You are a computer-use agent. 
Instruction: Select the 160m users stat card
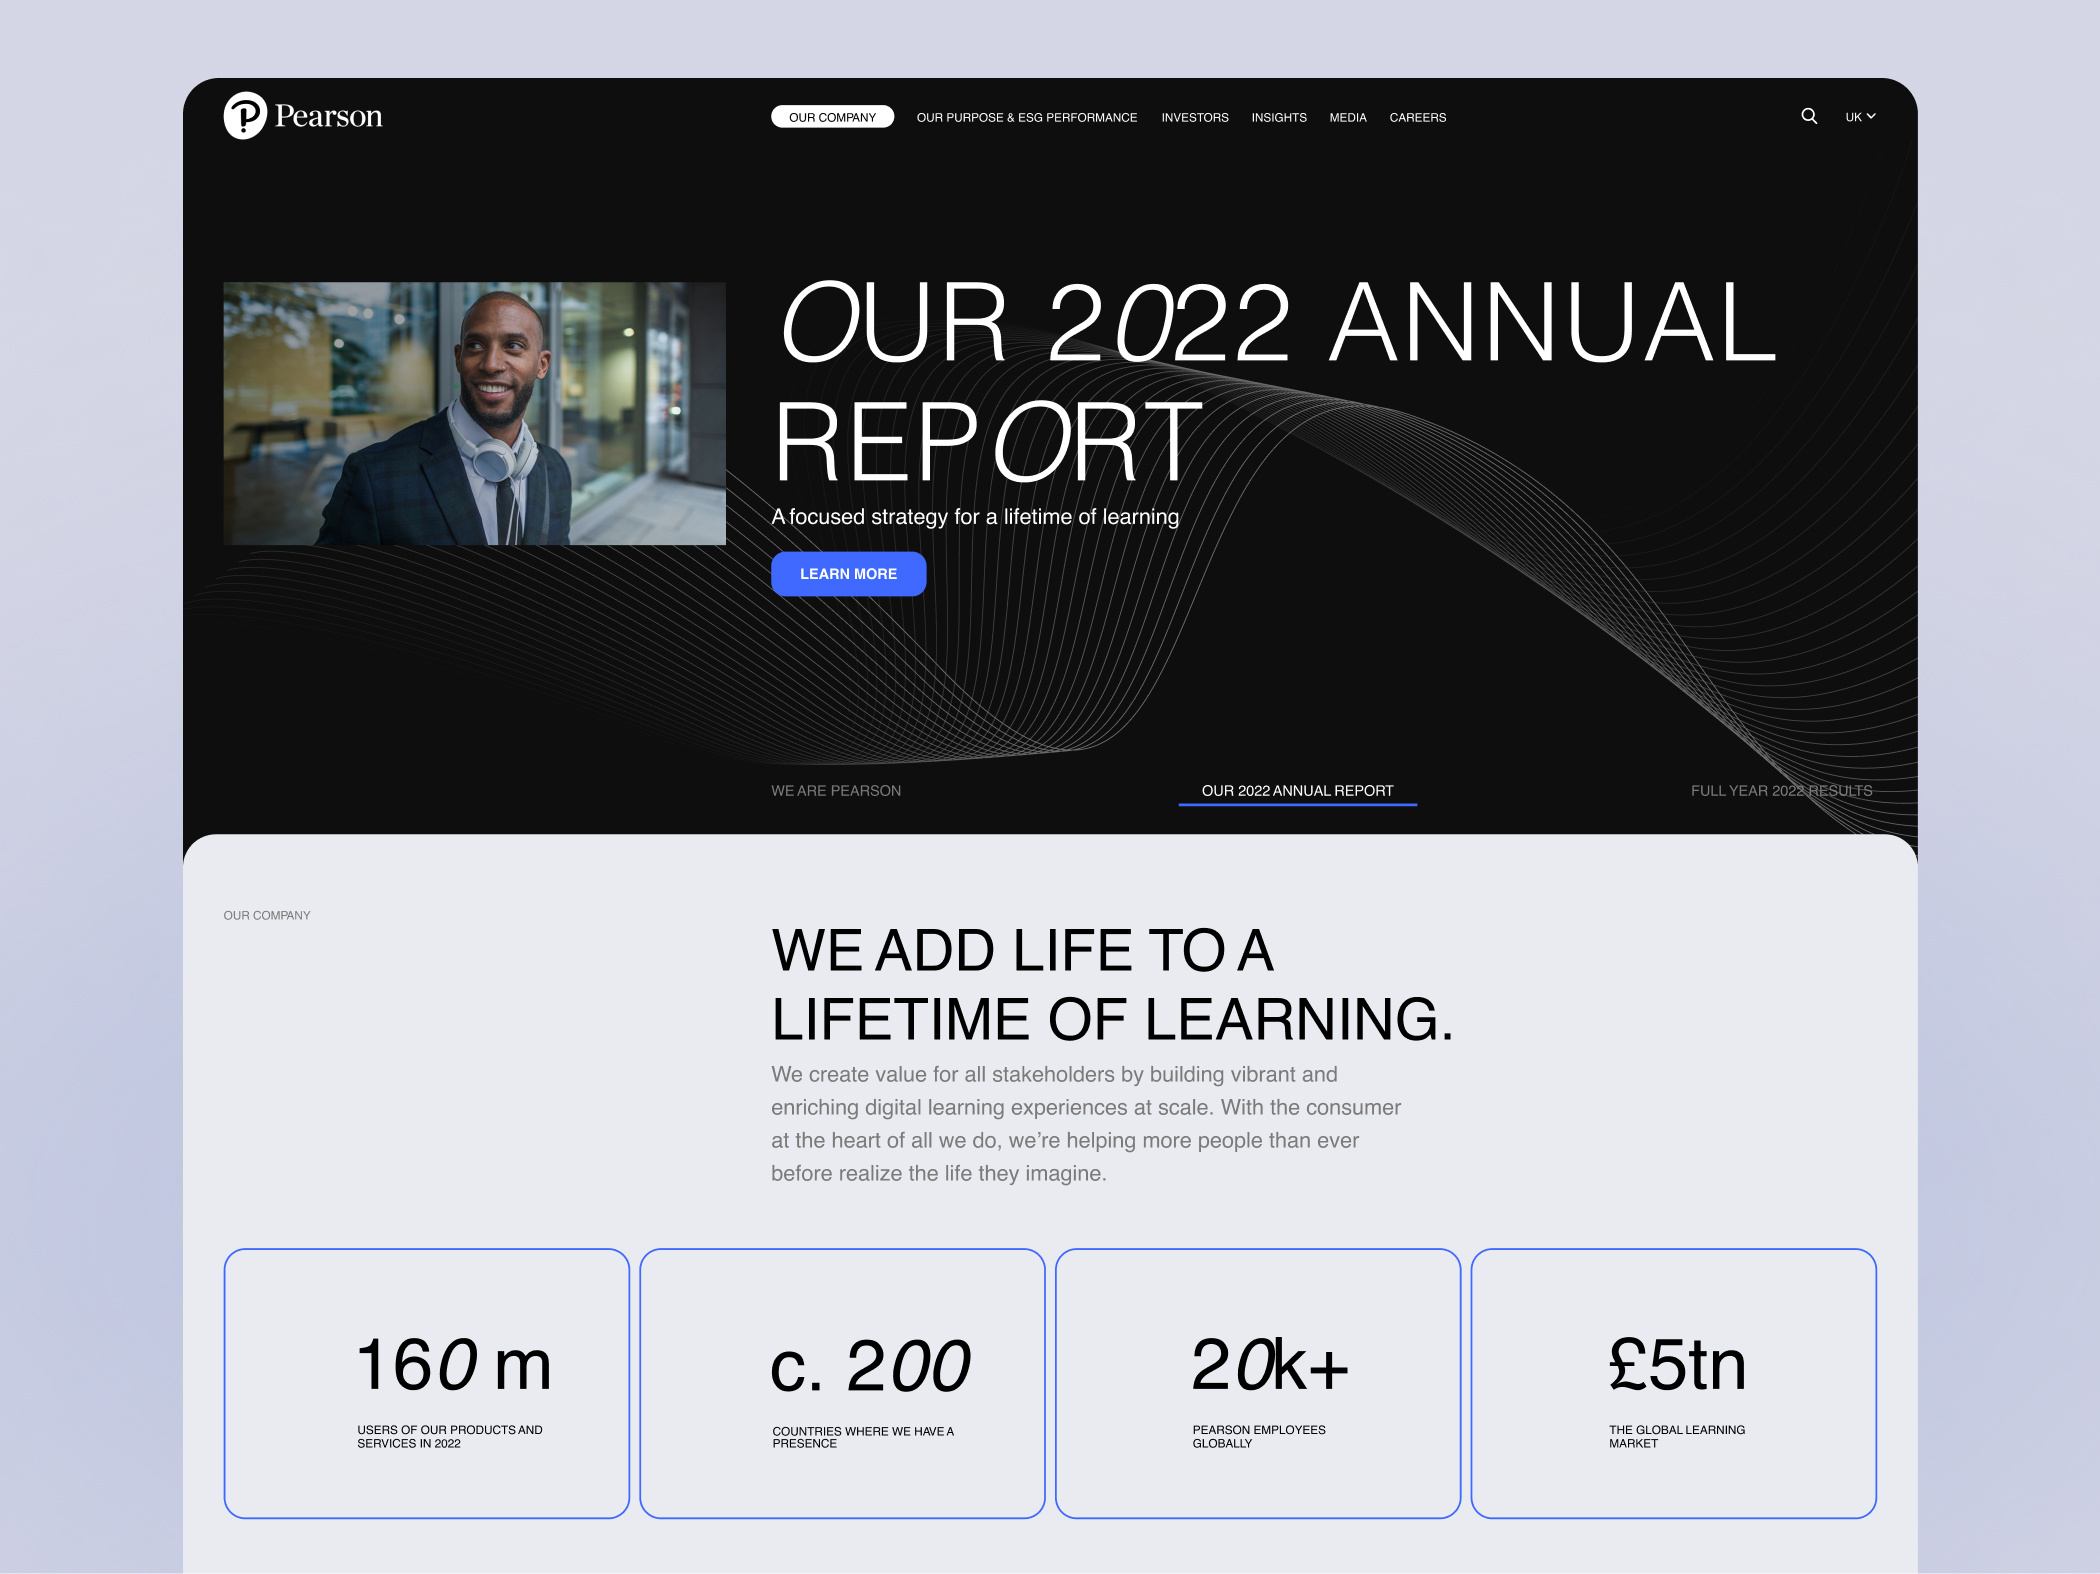[x=426, y=1383]
